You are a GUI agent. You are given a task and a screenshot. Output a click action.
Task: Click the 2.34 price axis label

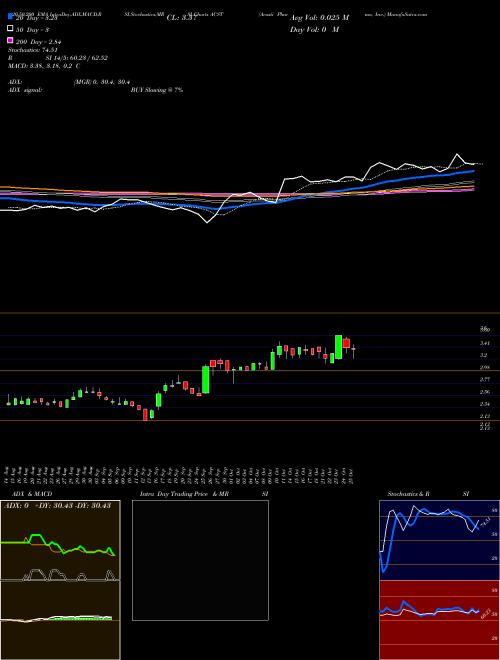click(484, 404)
